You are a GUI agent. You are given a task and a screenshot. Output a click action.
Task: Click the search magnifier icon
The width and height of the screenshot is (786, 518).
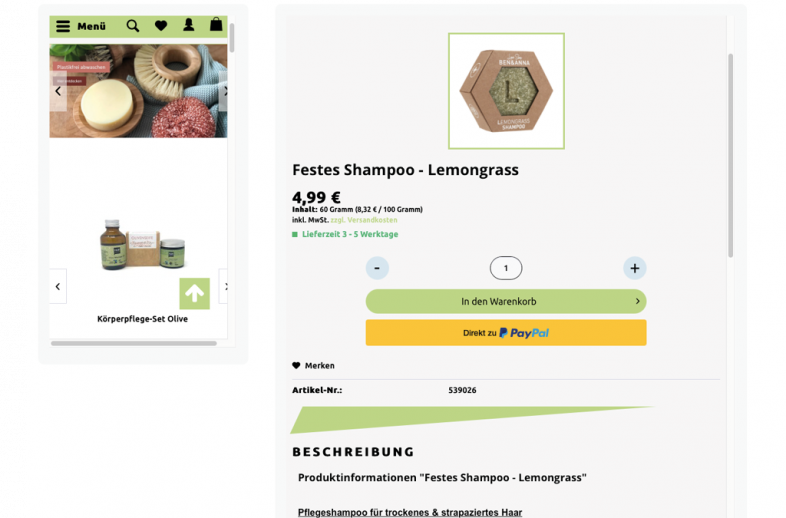tap(133, 26)
